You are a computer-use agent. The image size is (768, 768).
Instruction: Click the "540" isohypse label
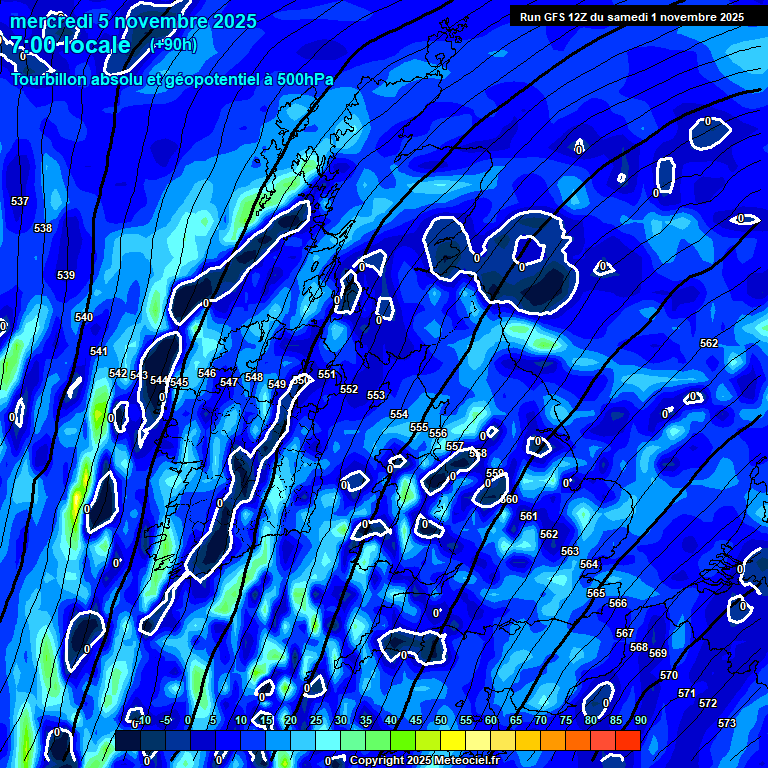[x=84, y=317]
